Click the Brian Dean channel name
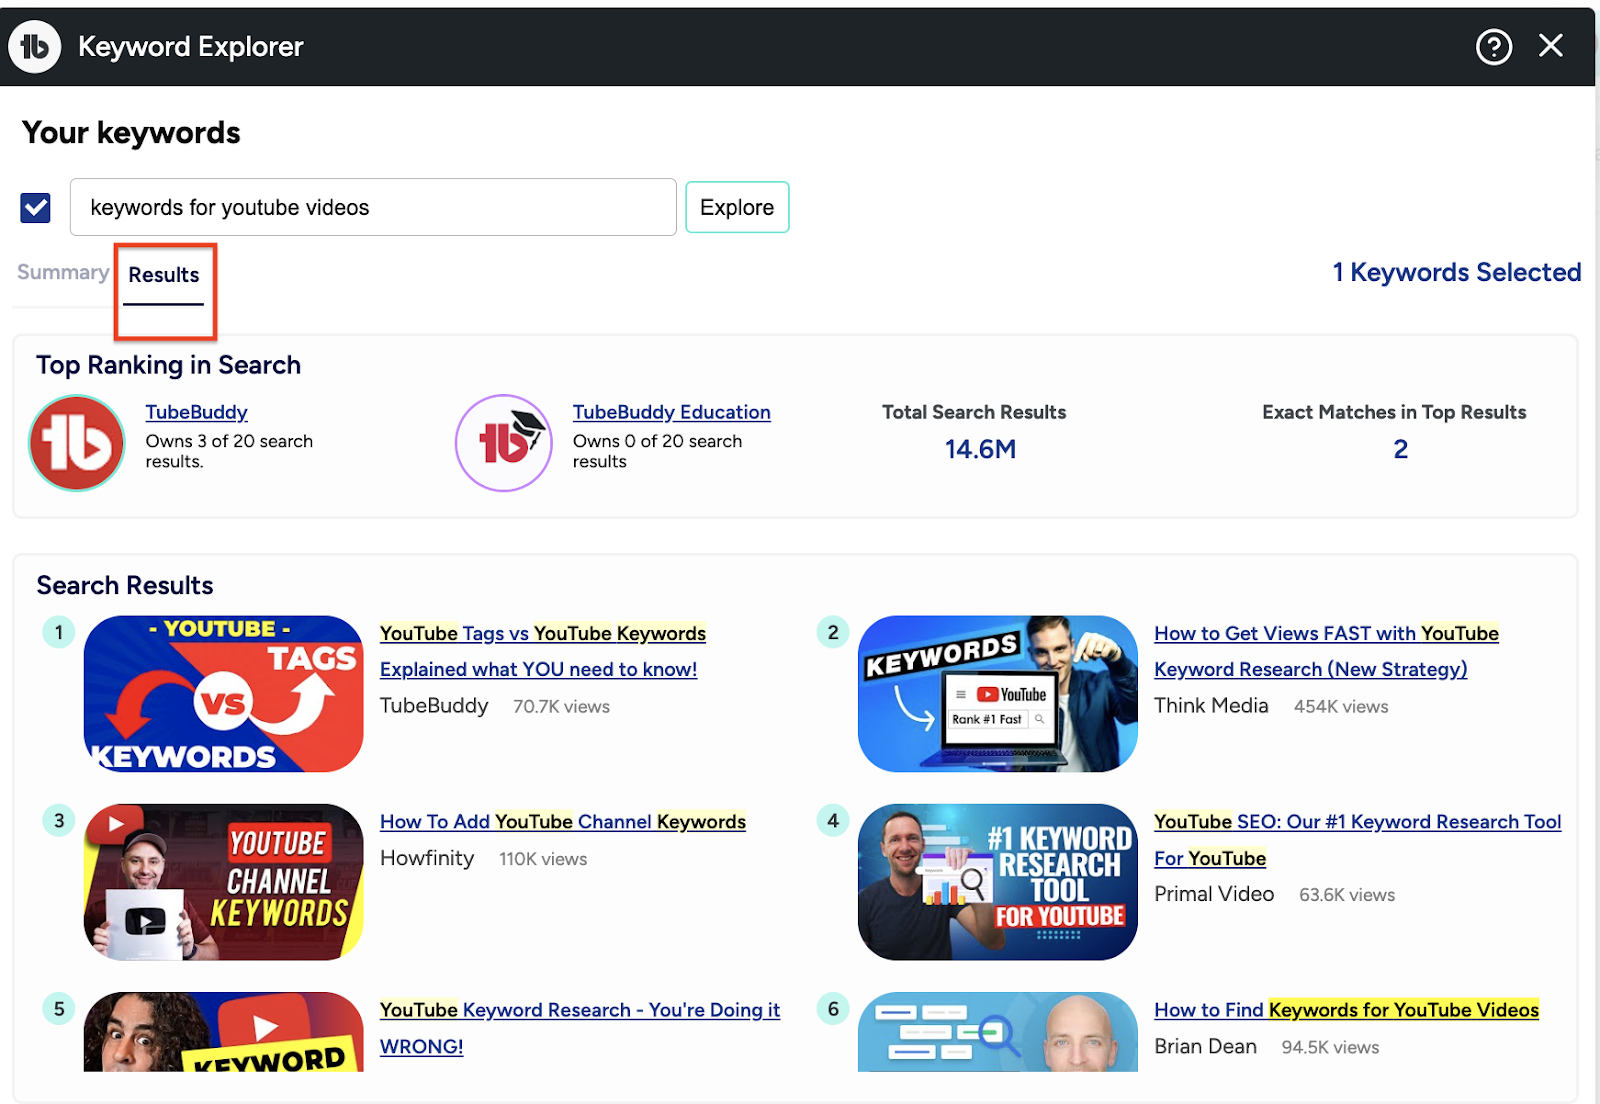1600x1104 pixels. [x=1205, y=1046]
